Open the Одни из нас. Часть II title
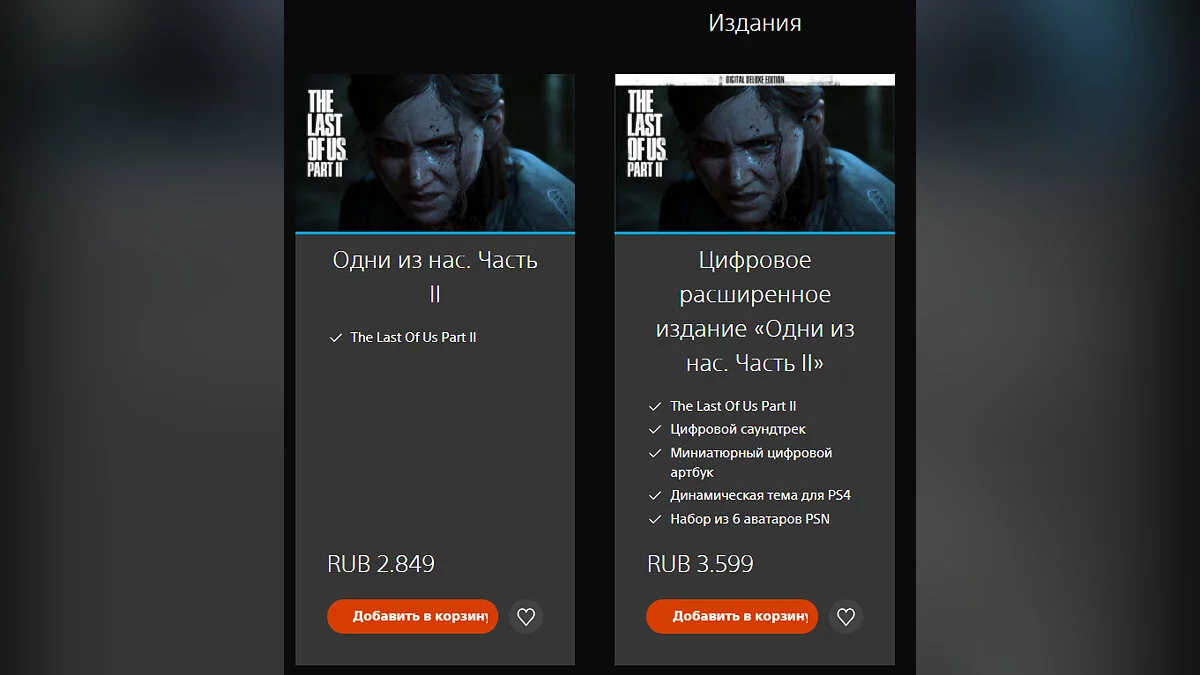This screenshot has height=675, width=1200. click(435, 277)
